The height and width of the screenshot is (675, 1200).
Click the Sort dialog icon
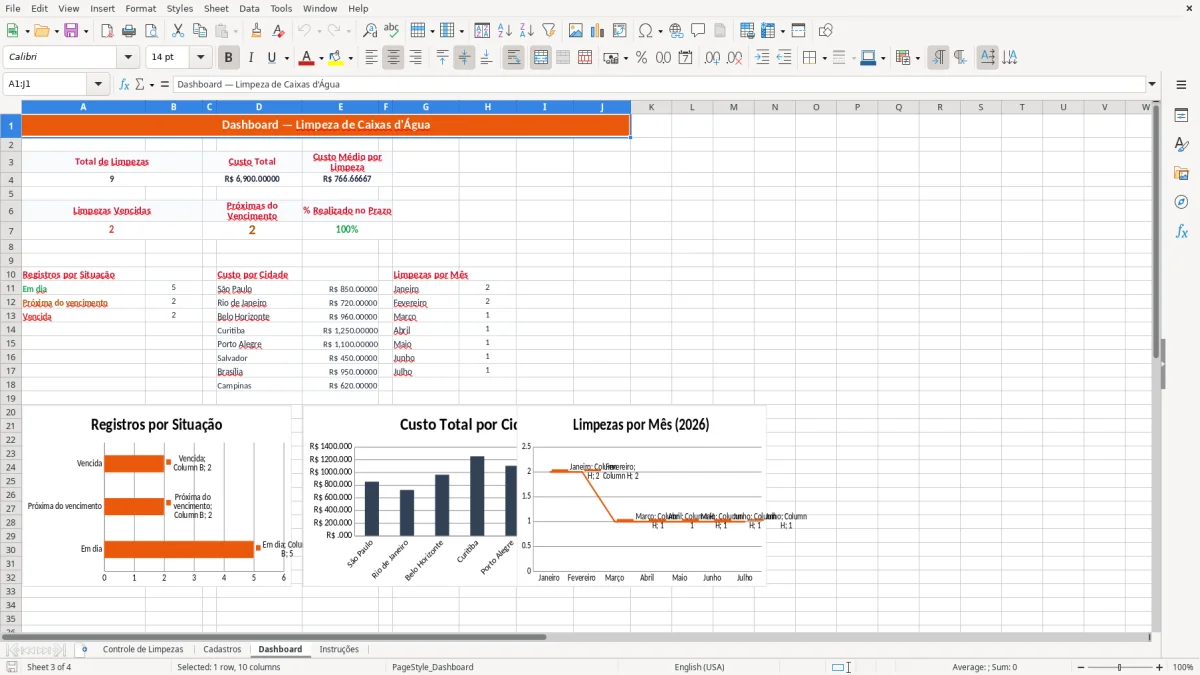click(x=482, y=31)
